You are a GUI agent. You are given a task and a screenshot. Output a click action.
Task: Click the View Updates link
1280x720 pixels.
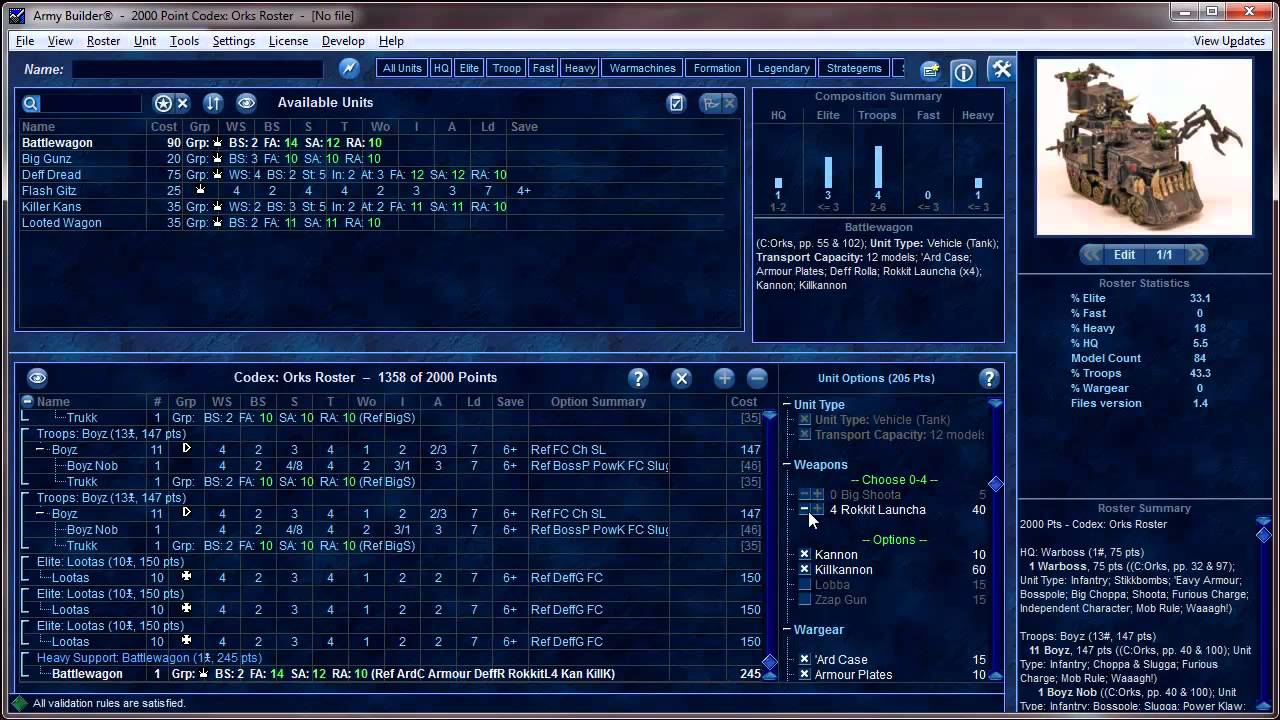click(1229, 41)
